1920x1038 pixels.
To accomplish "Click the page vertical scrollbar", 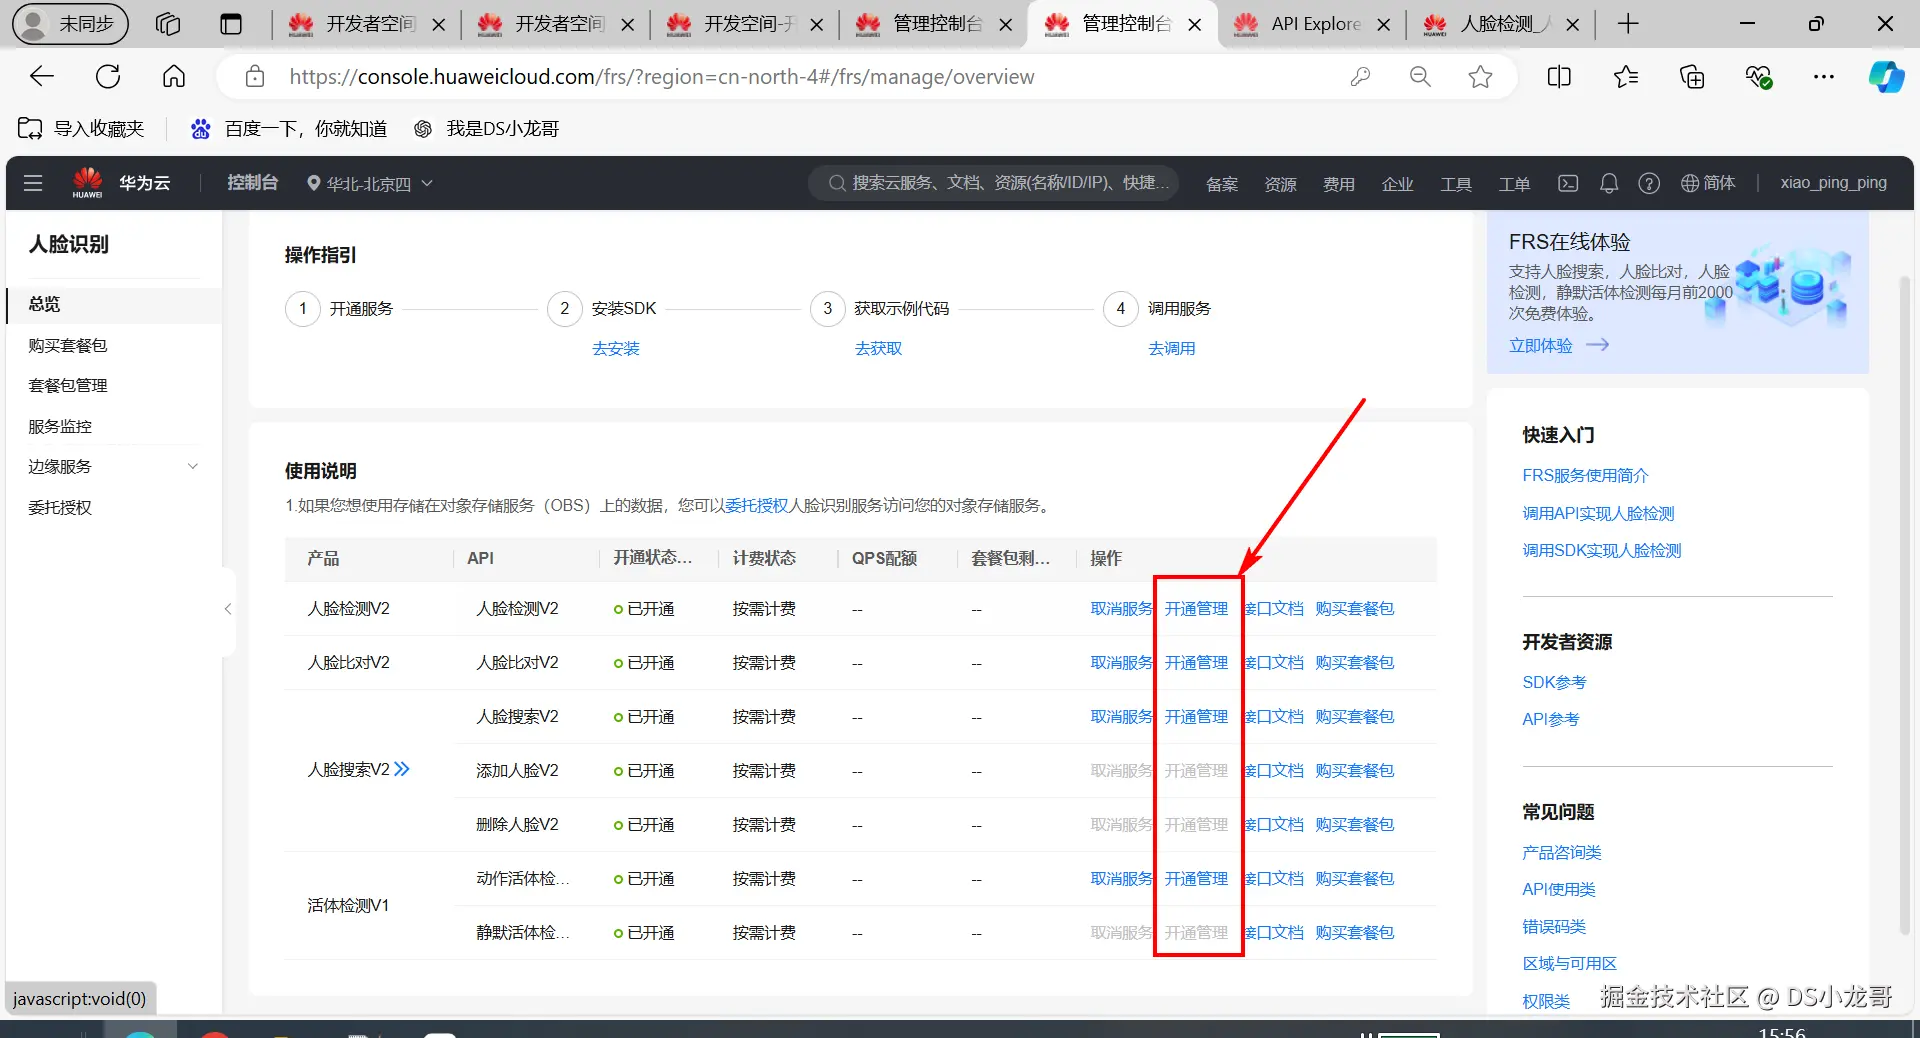I will coord(1905,605).
